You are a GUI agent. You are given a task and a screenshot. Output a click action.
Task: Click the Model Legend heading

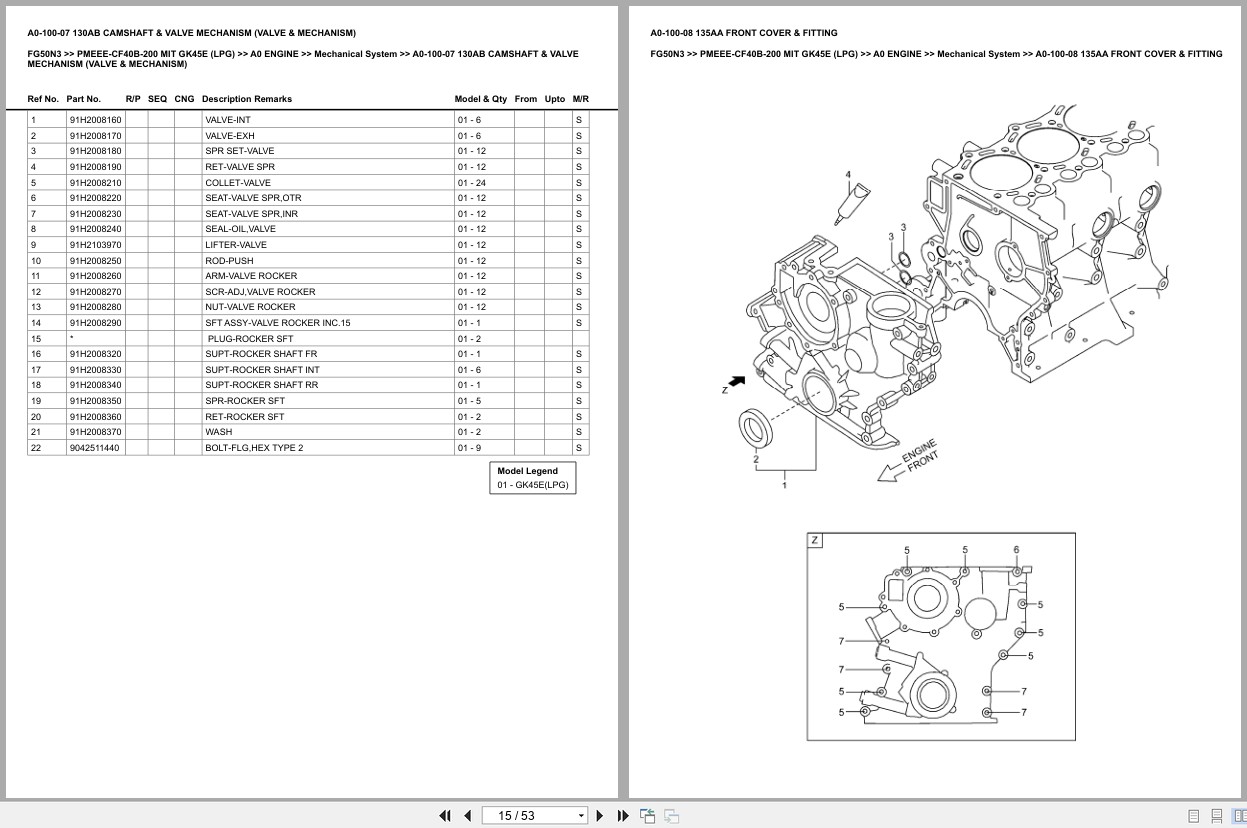click(x=528, y=471)
